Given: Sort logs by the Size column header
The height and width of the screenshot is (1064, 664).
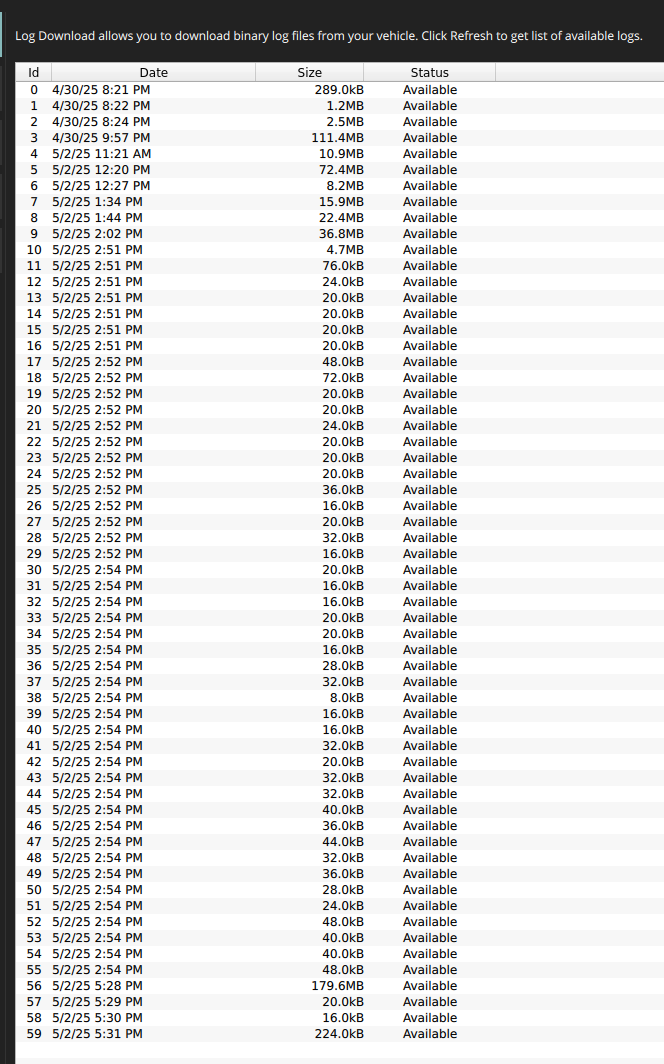Looking at the screenshot, I should pos(309,73).
